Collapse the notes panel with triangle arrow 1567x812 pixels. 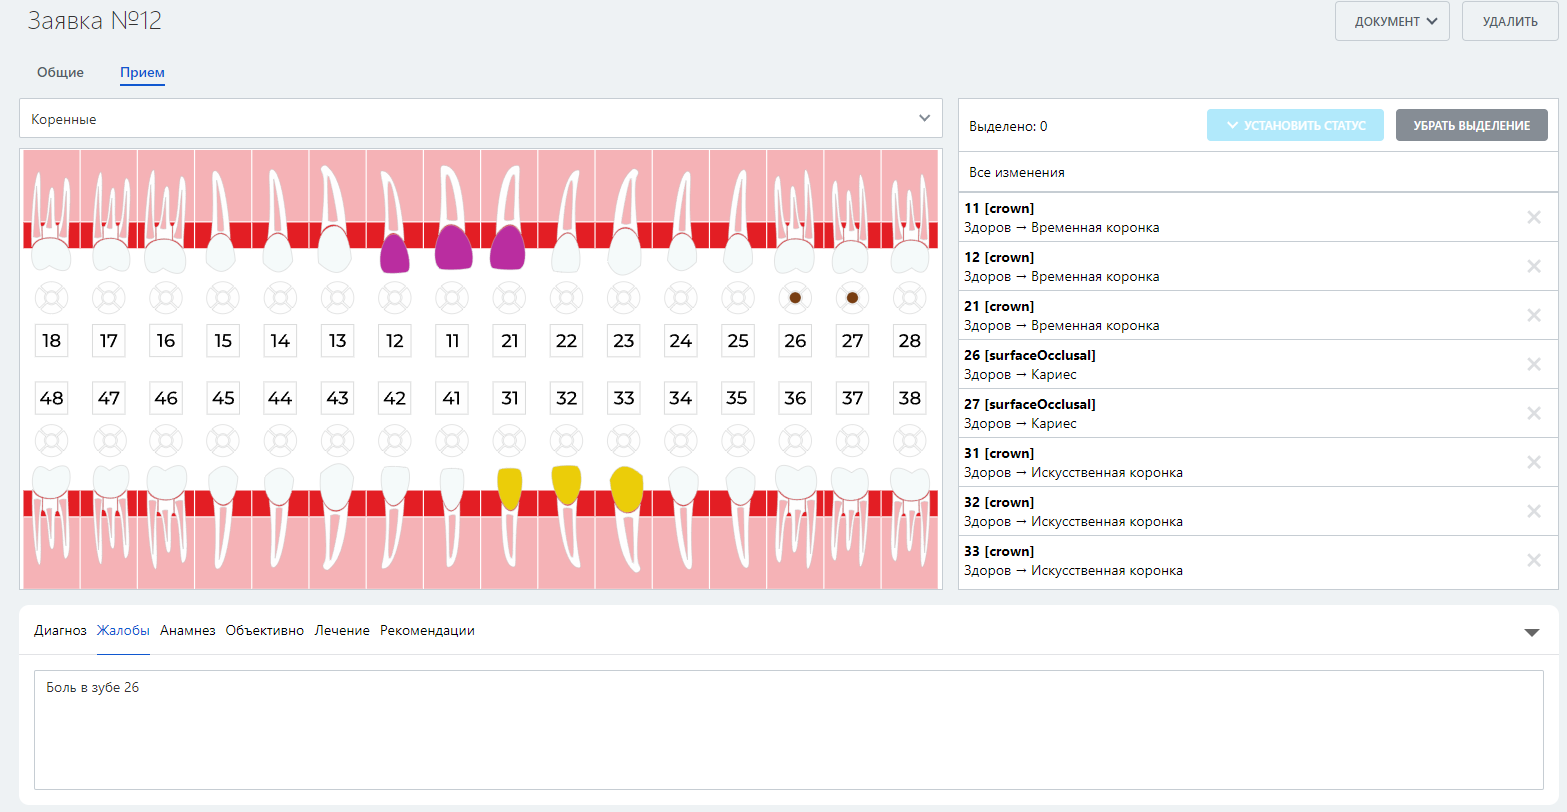1531,632
